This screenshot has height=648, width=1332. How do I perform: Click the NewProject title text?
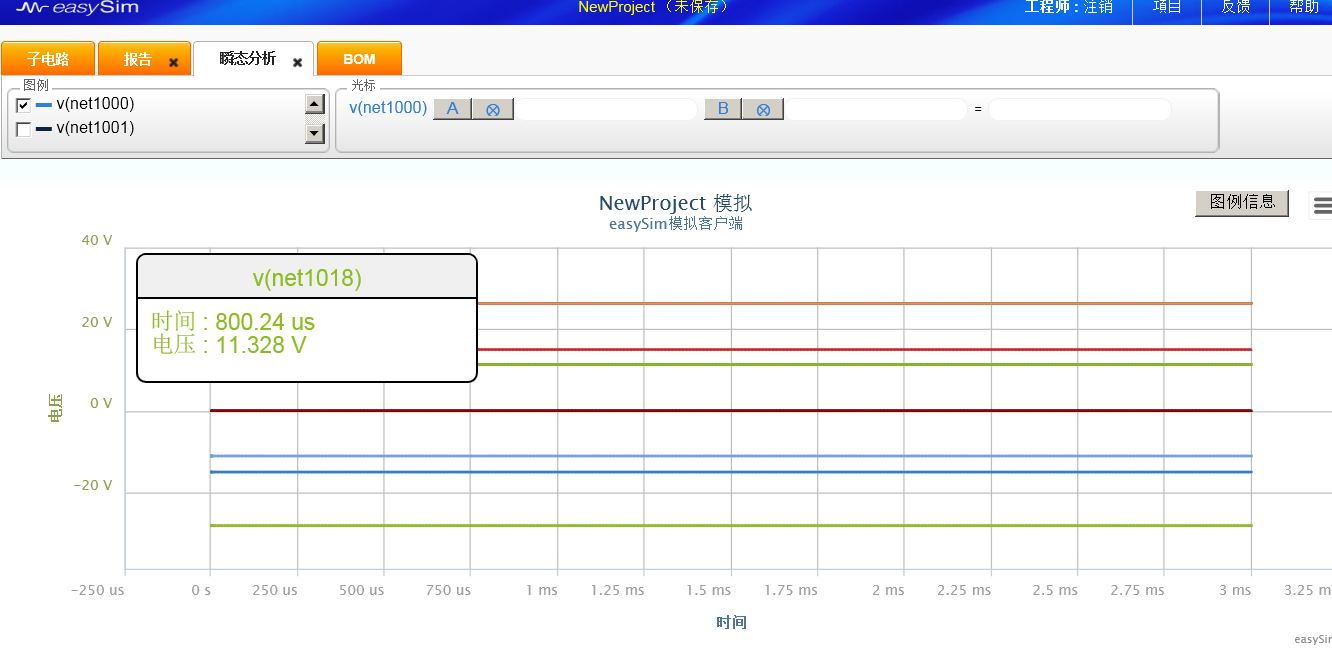(x=616, y=7)
